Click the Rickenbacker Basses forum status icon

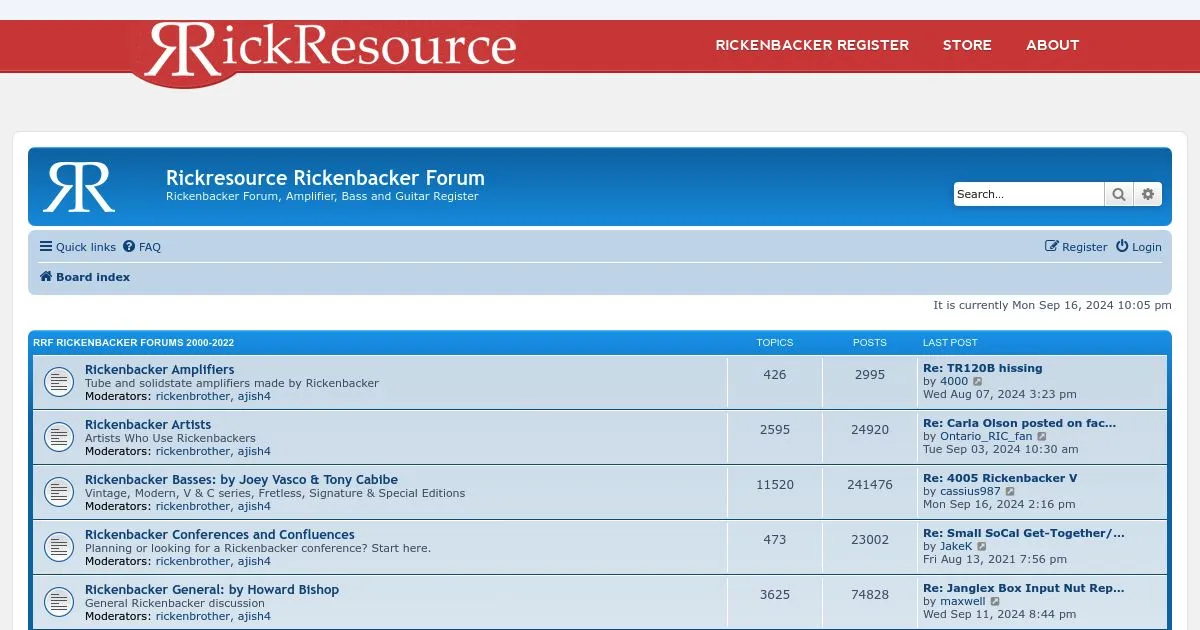59,492
